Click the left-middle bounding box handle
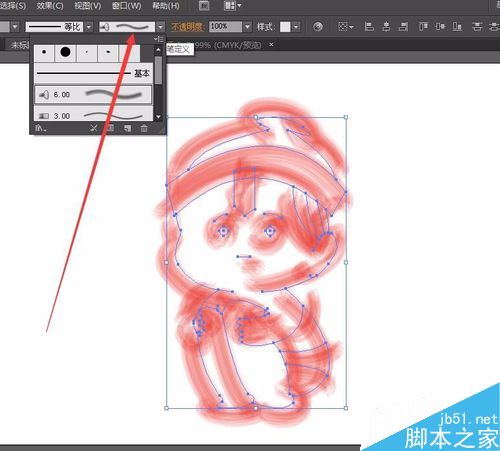This screenshot has width=500, height=451. click(x=167, y=263)
